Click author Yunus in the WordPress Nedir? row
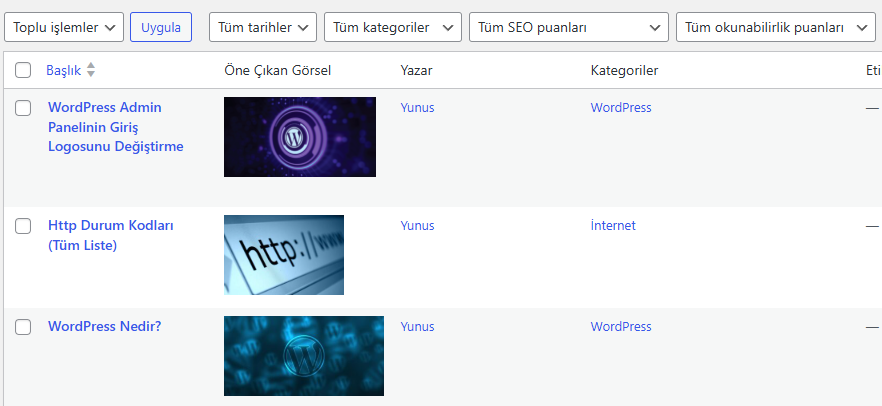This screenshot has height=406, width=882. coord(417,327)
